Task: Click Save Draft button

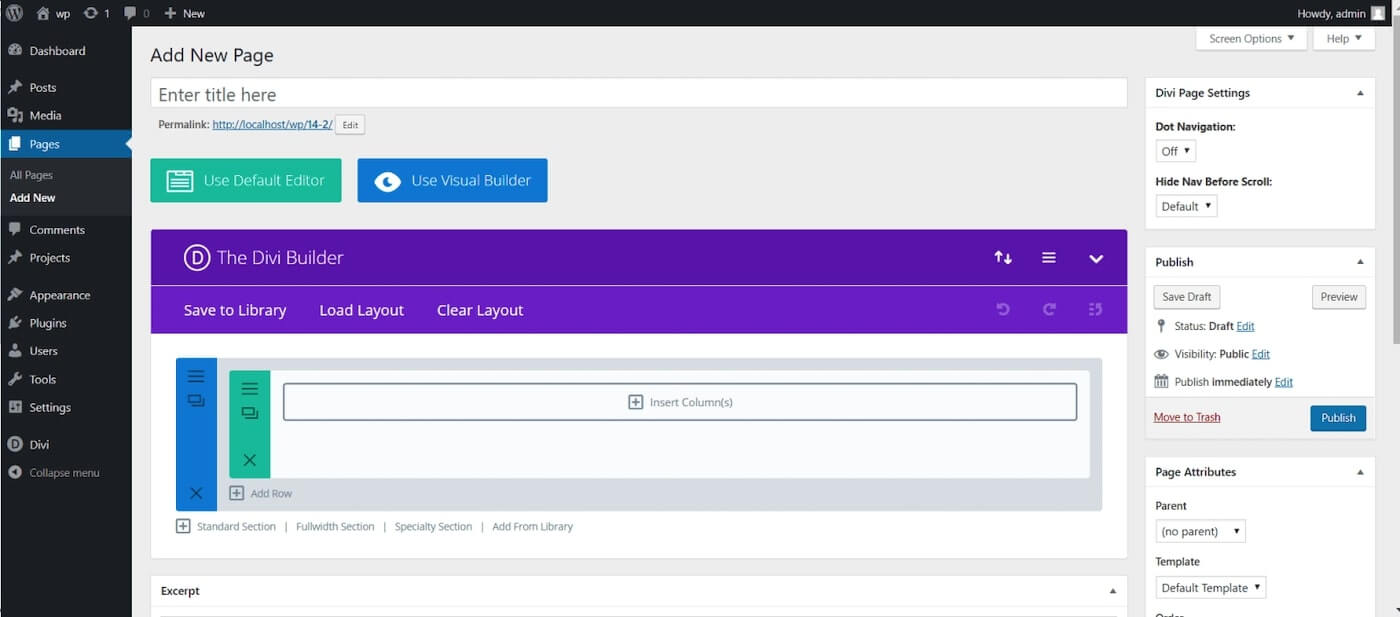Action: (x=1187, y=297)
